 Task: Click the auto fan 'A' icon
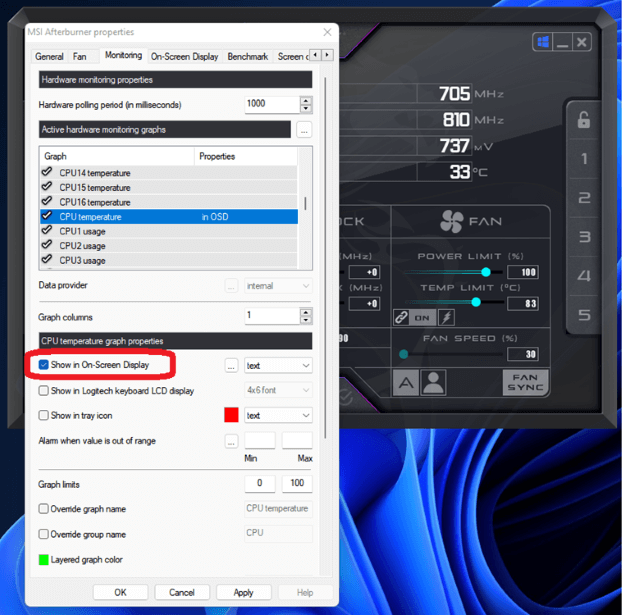pos(406,382)
